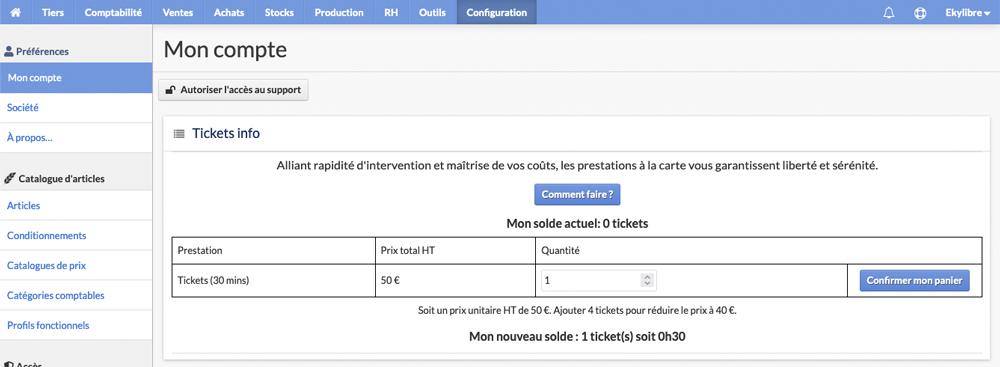Image resolution: width=1000 pixels, height=367 pixels.
Task: Open the Ekylibre user dropdown
Action: click(967, 12)
